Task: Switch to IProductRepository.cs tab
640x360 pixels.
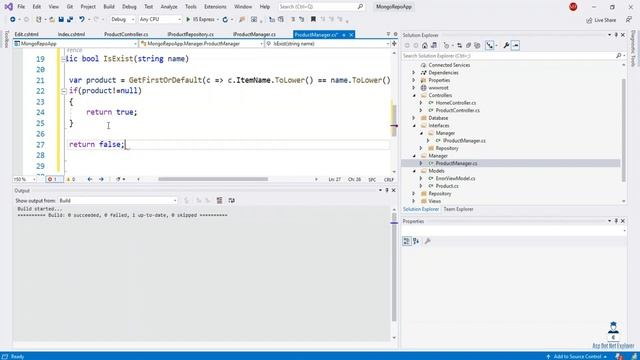Action: [191, 34]
